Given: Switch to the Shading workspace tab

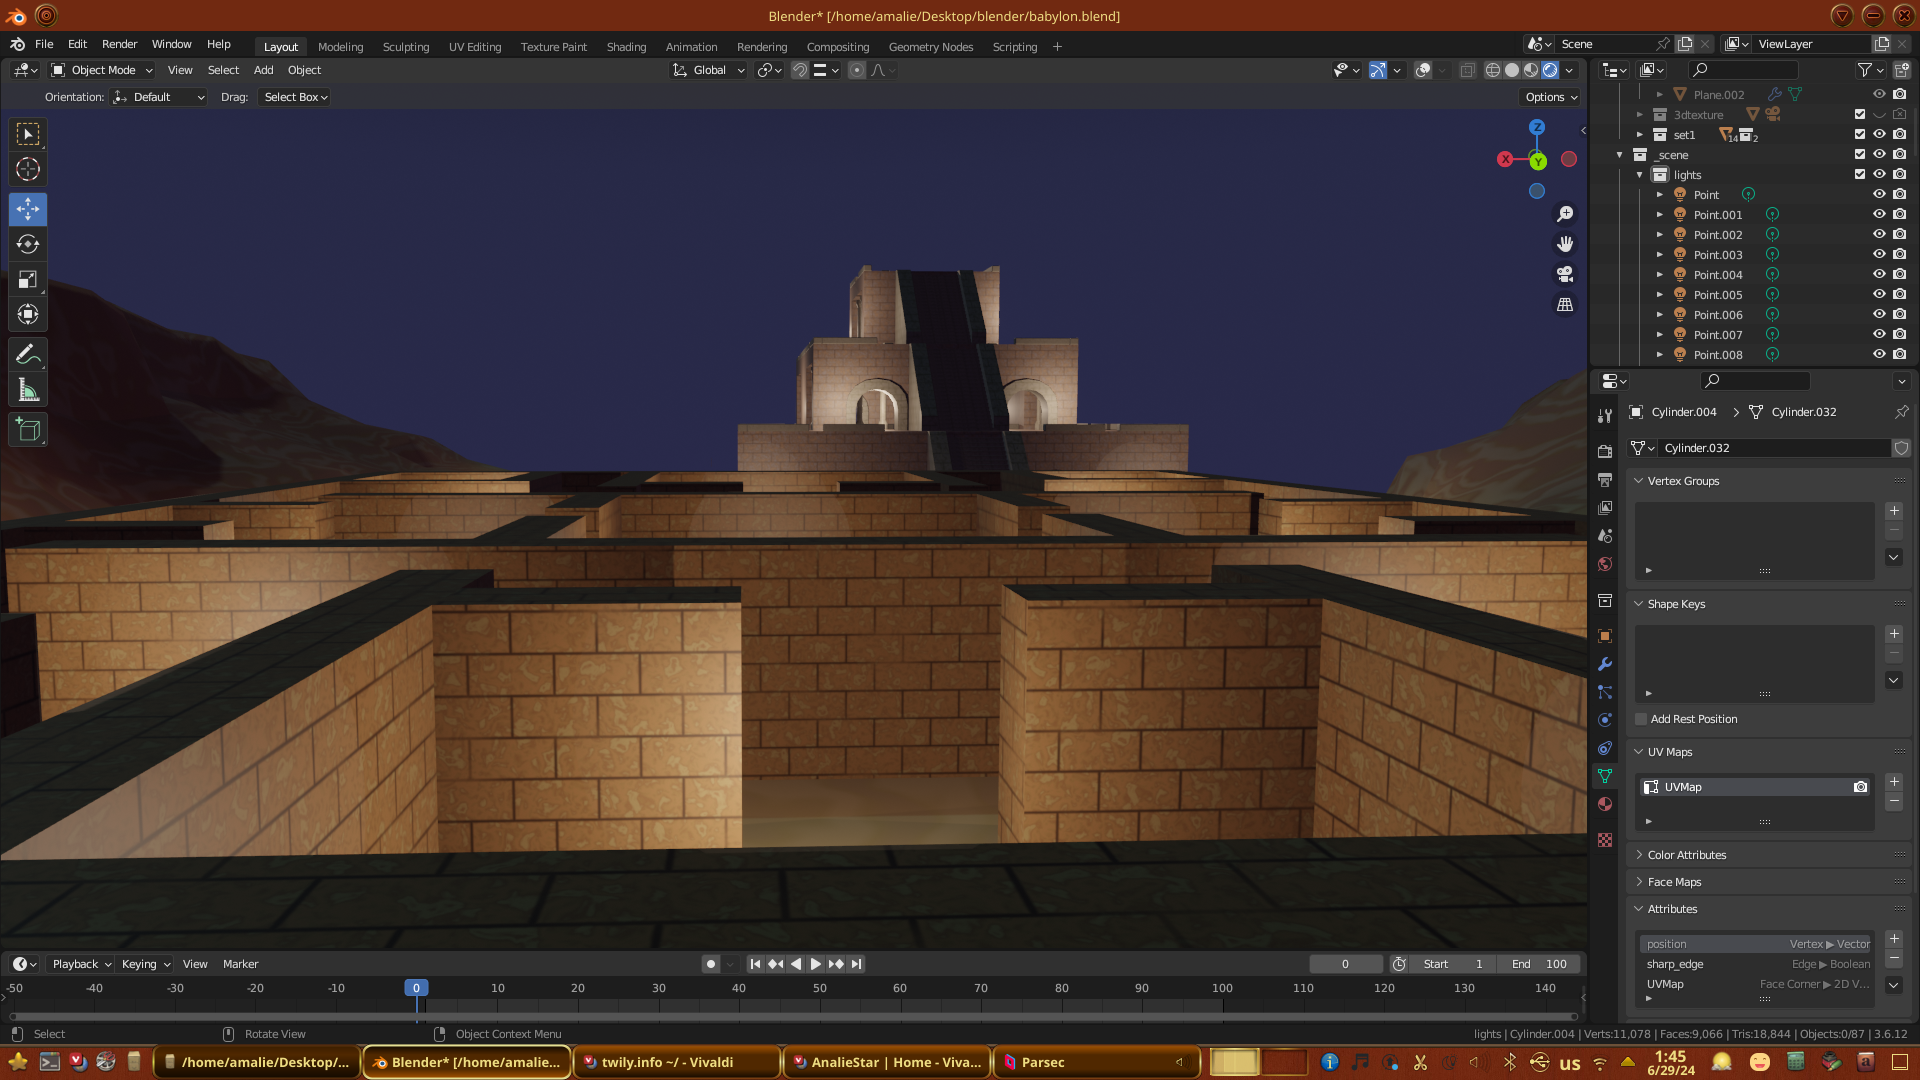Looking at the screenshot, I should pos(626,47).
